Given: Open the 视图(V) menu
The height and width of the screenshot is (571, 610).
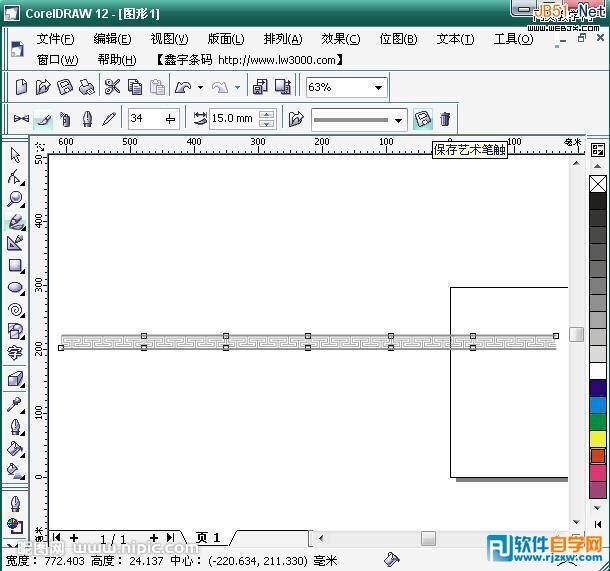Looking at the screenshot, I should tap(169, 39).
